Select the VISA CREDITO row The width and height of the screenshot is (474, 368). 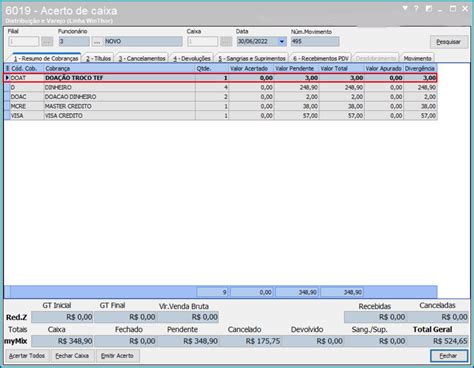tap(221, 116)
